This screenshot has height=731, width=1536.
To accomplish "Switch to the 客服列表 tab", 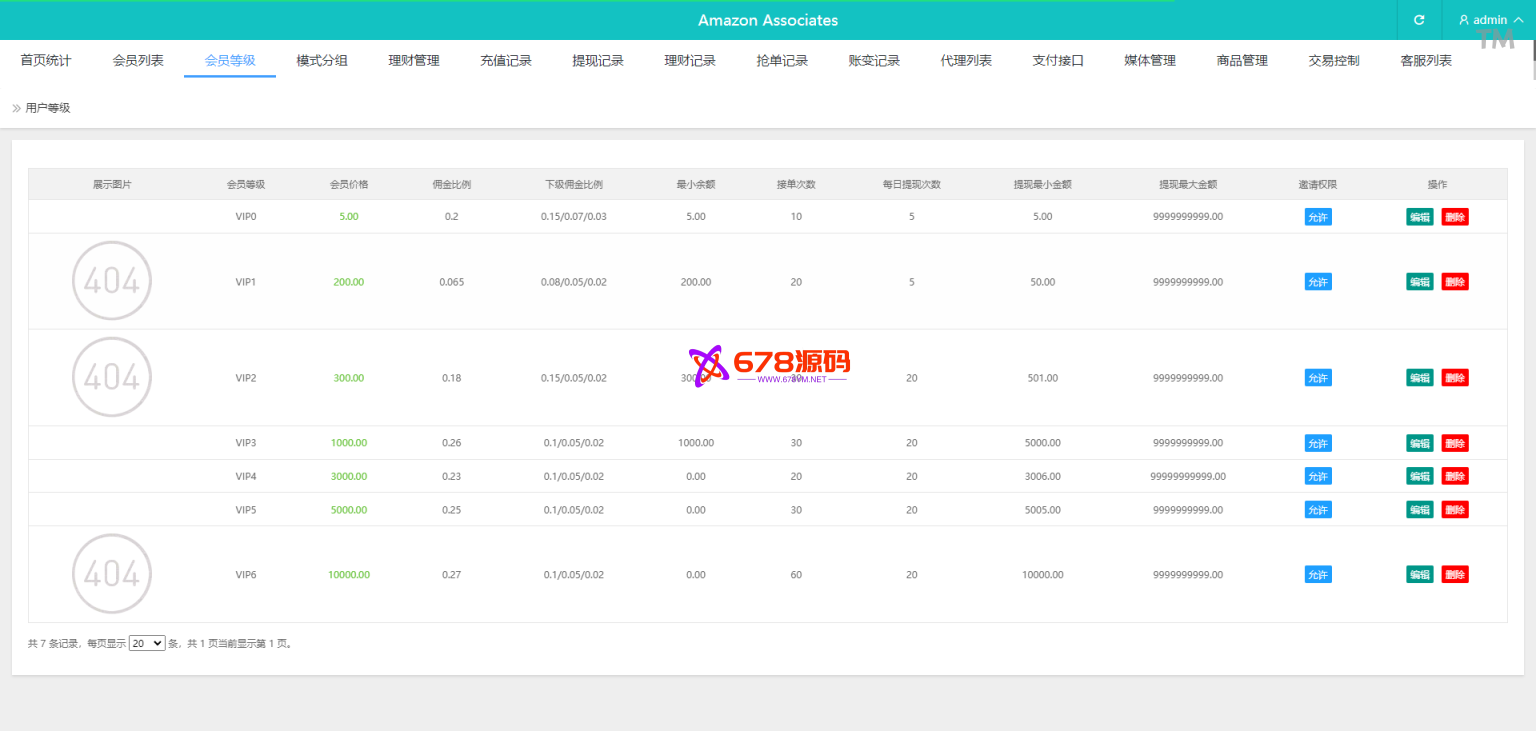I will pyautogui.click(x=1426, y=61).
